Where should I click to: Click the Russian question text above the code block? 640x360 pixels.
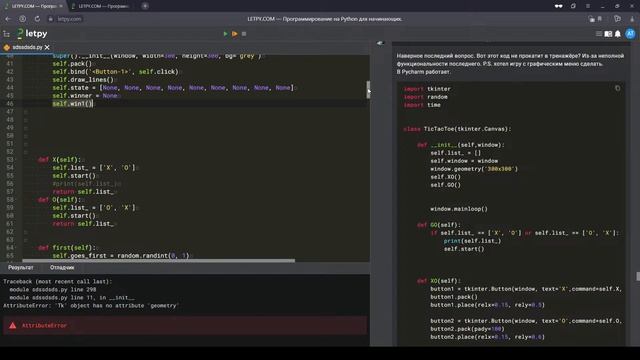coord(510,64)
